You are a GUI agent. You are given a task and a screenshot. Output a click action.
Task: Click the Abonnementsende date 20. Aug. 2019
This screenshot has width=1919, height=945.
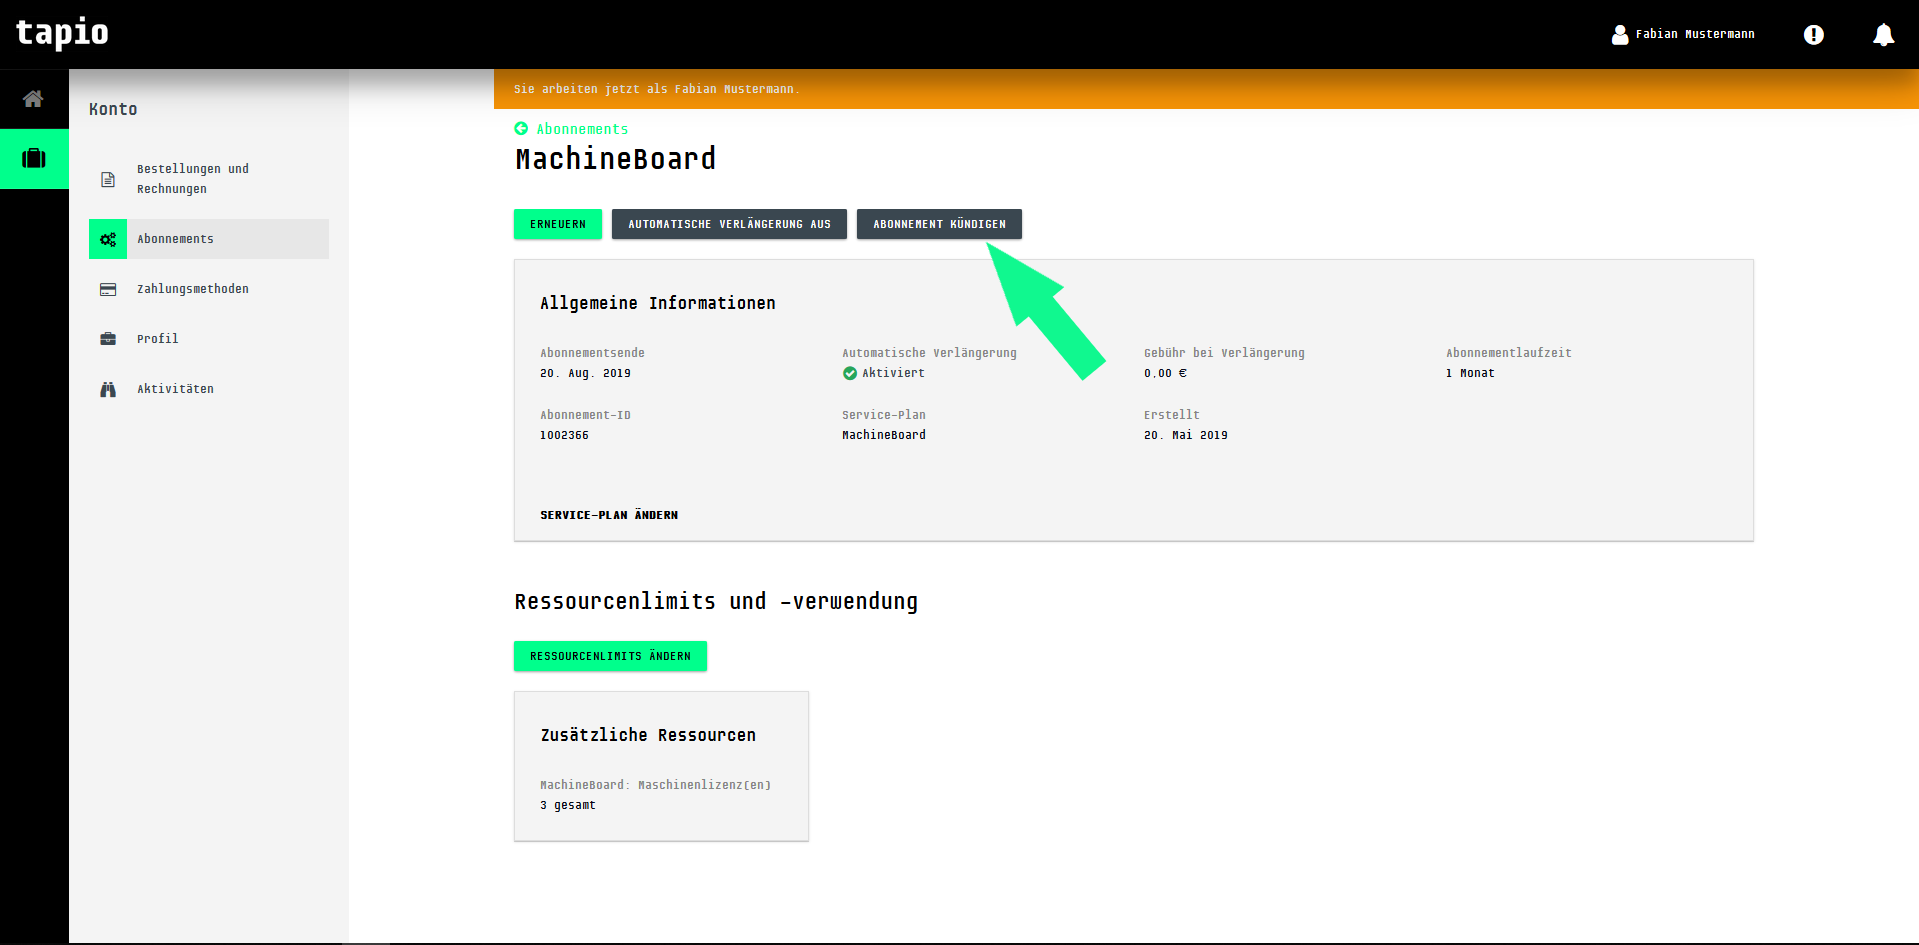tap(585, 373)
